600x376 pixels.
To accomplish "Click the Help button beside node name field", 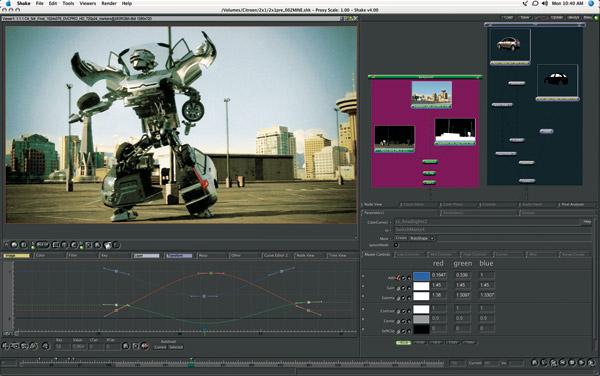I will pyautogui.click(x=587, y=221).
